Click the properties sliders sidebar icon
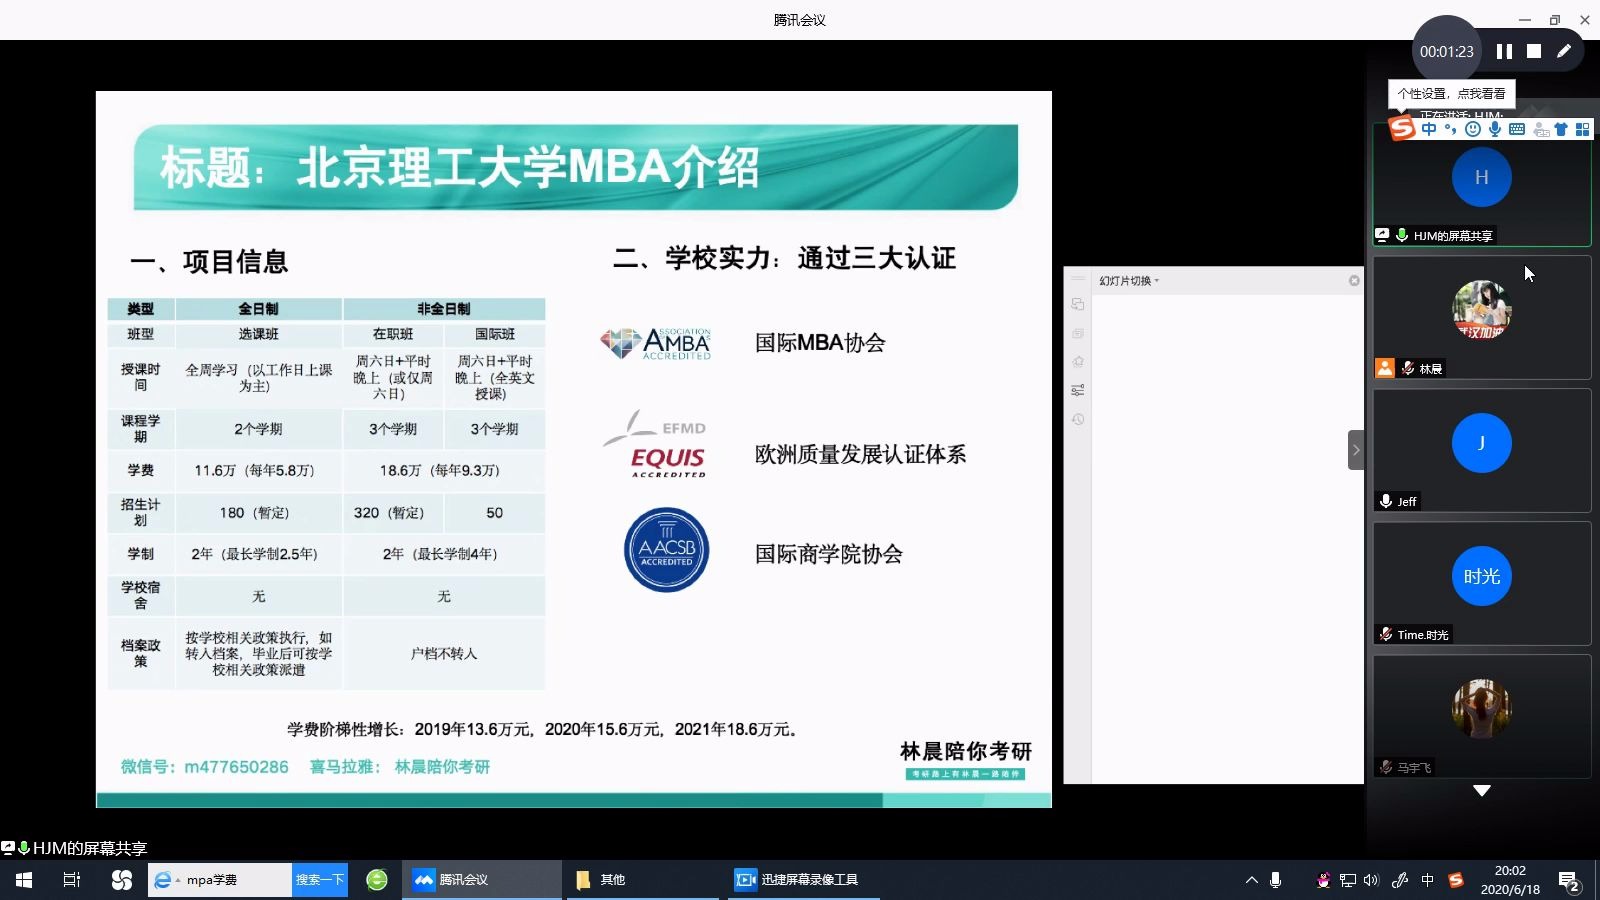Screen dimensions: 1600x900 tap(1078, 391)
